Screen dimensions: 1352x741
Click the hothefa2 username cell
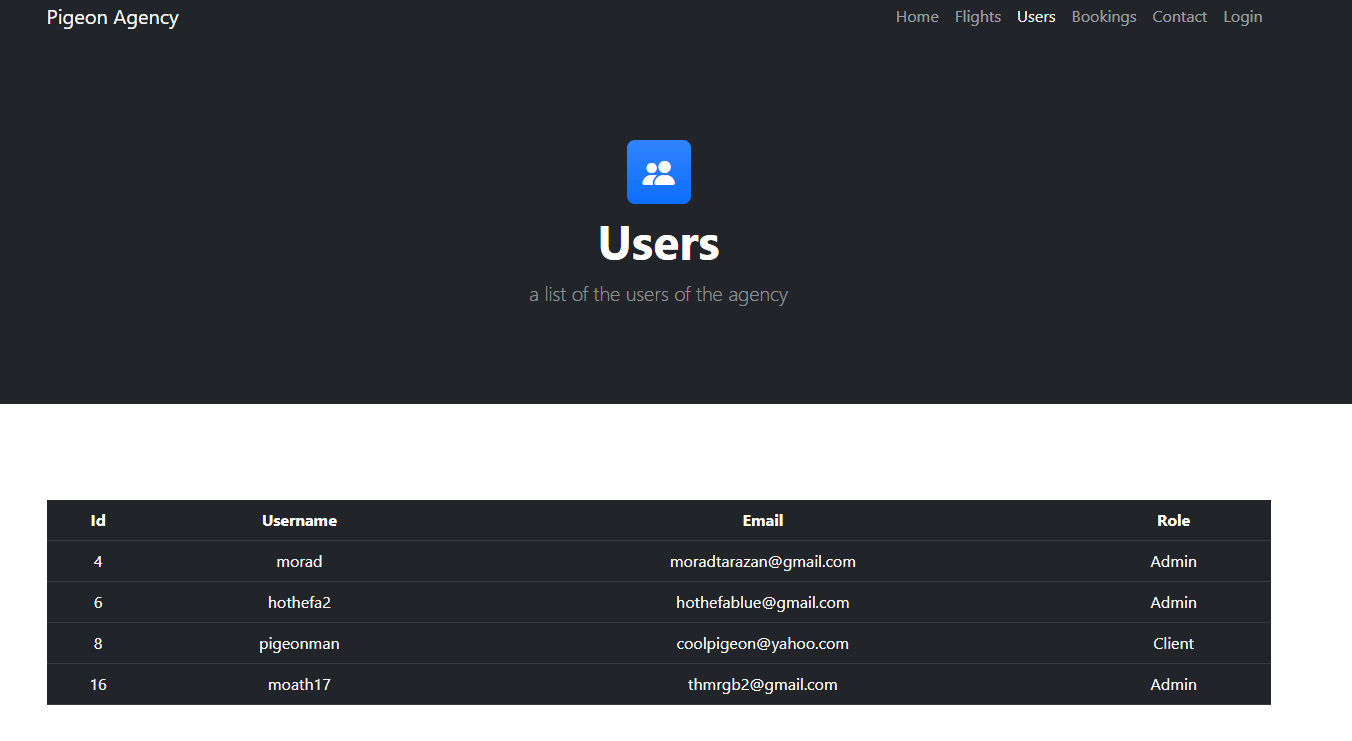pos(299,602)
